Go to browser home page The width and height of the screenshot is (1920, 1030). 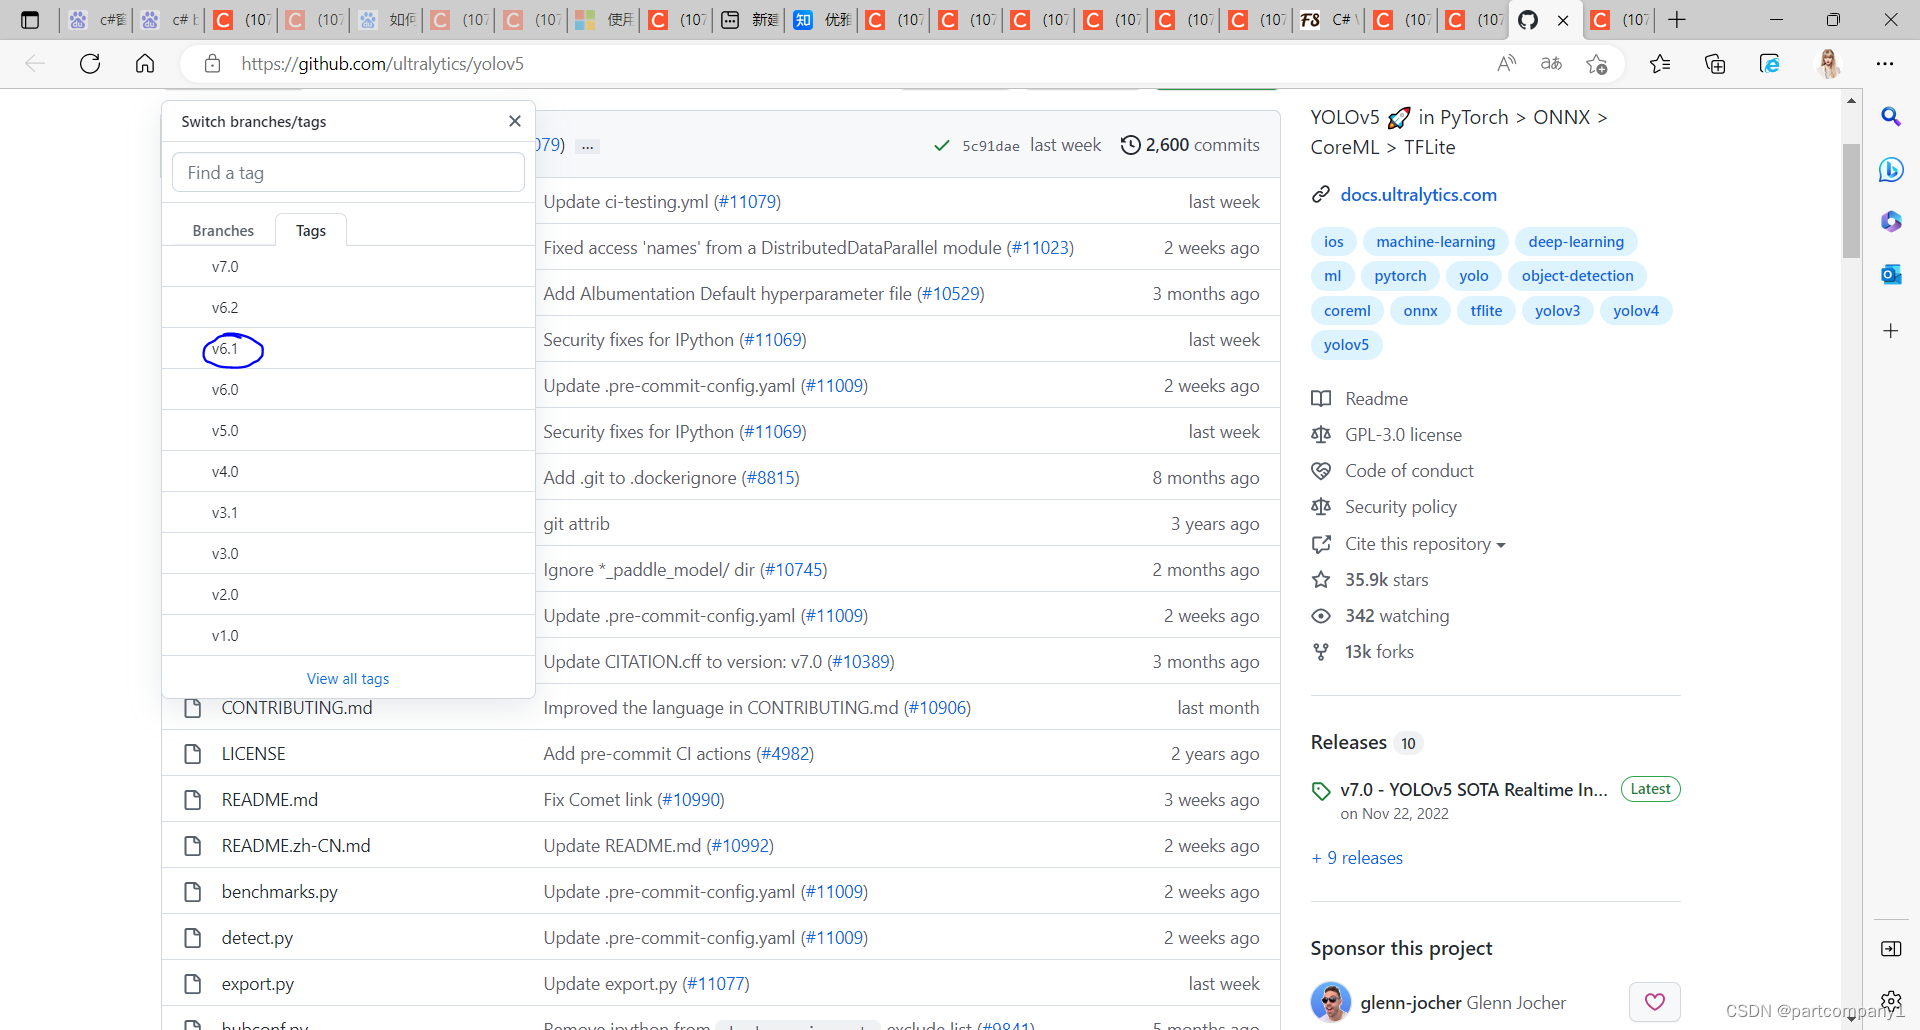(x=145, y=64)
